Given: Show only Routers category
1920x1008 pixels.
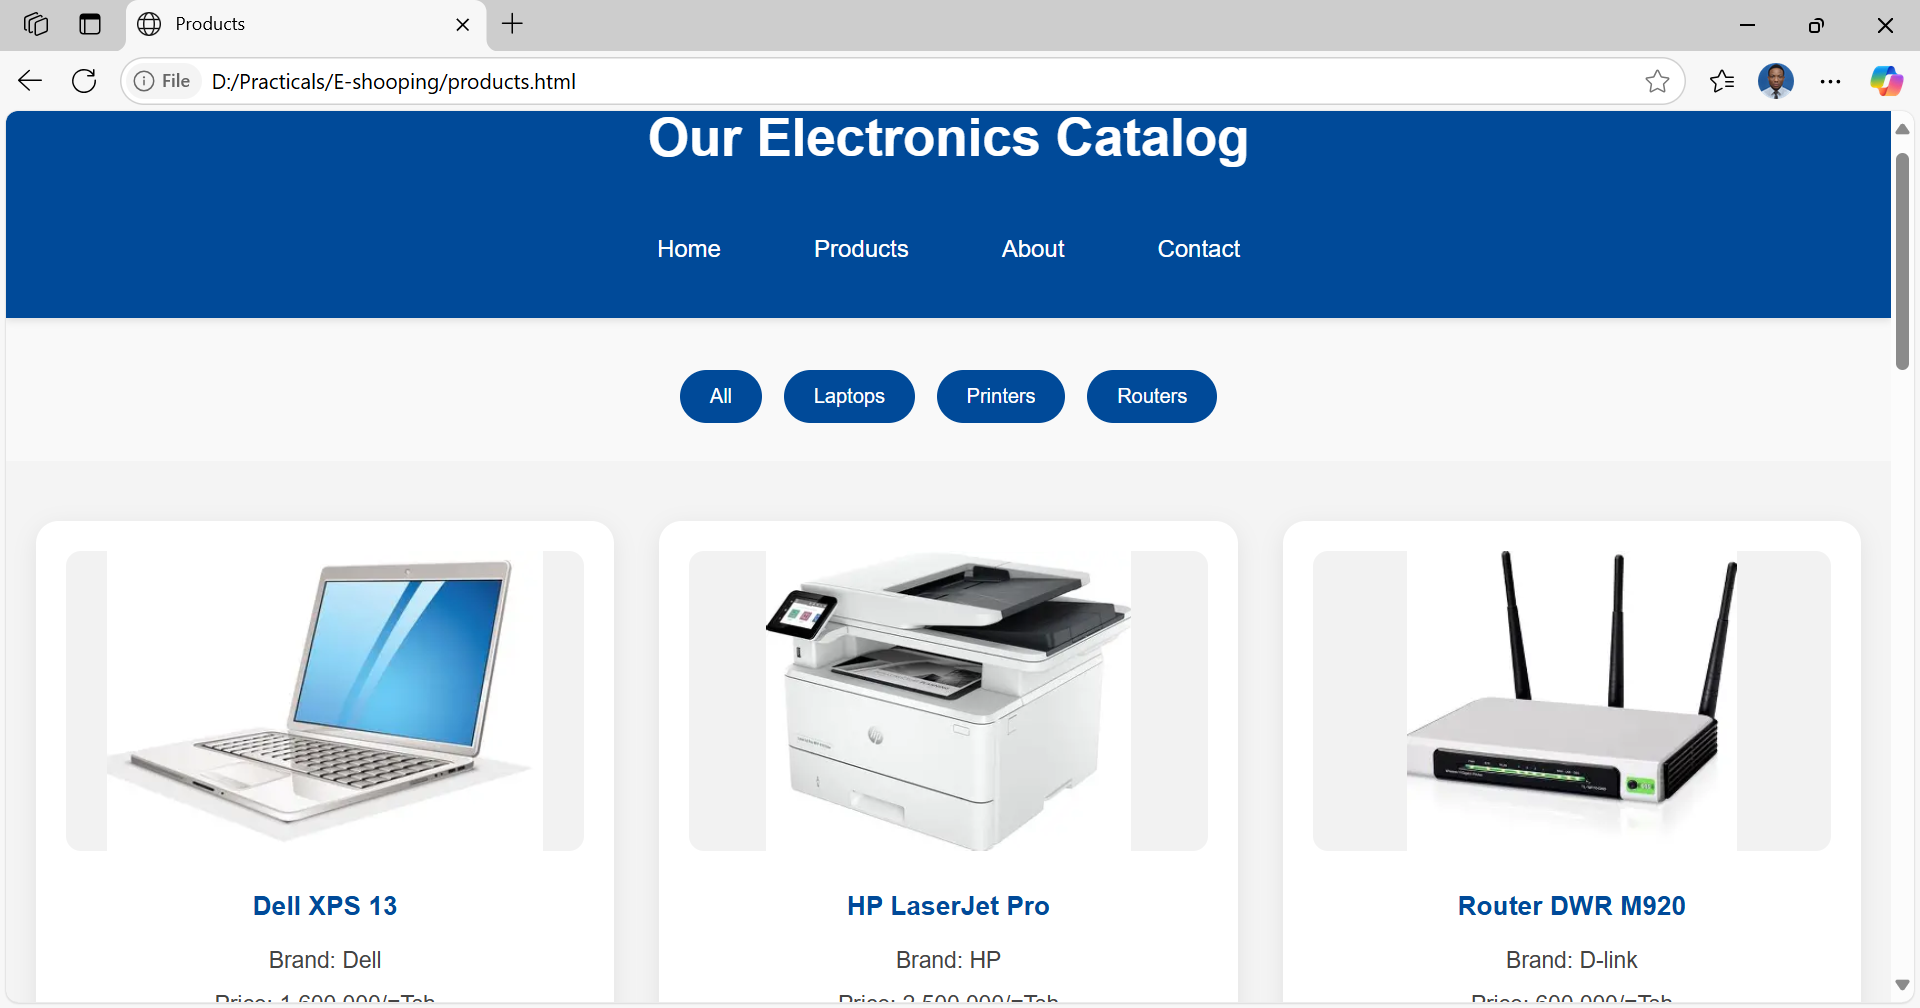Looking at the screenshot, I should pos(1152,396).
